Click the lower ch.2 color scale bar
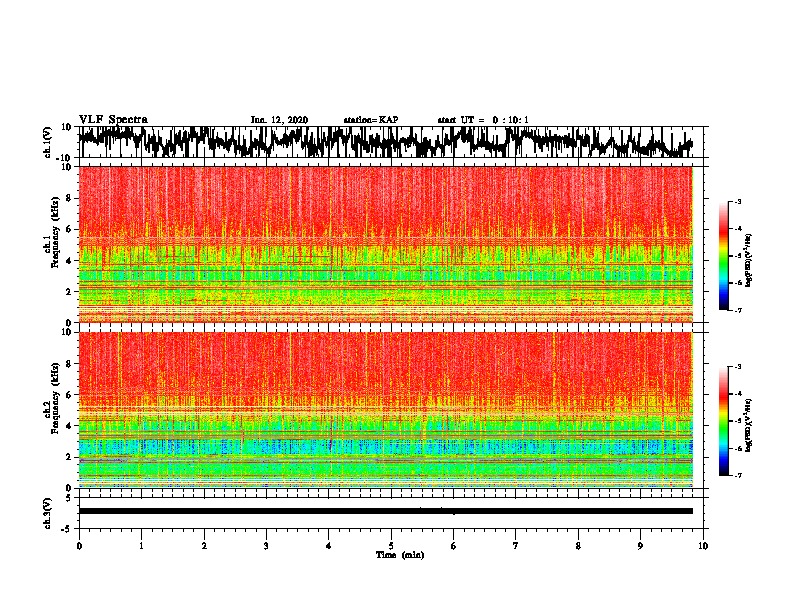This screenshot has height=612, width=792. pos(723,421)
